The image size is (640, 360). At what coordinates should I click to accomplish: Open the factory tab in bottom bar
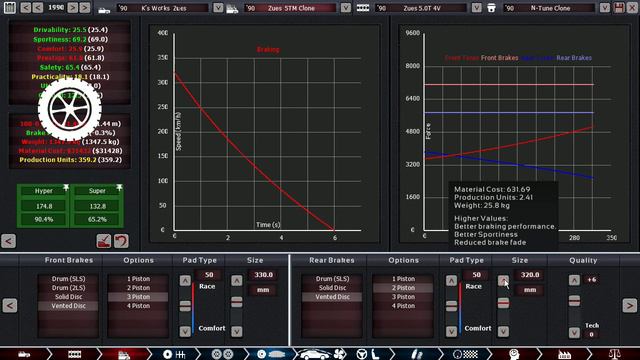pyautogui.click(x=564, y=354)
